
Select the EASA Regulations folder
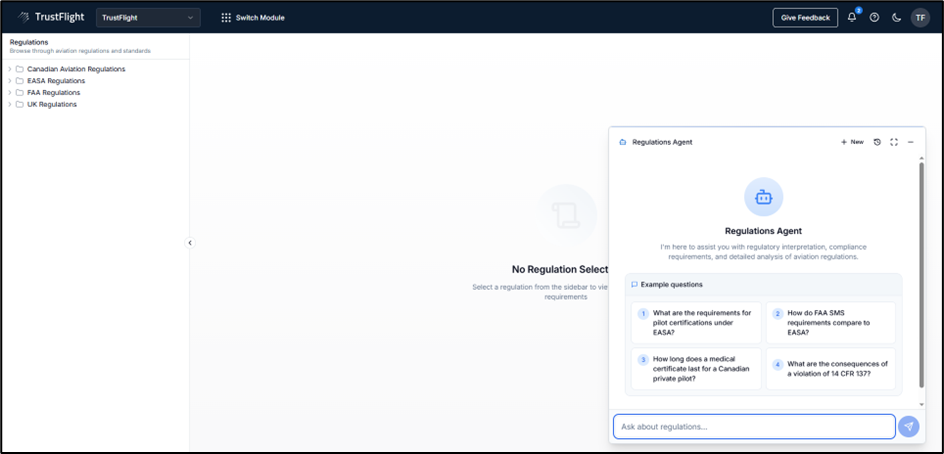pyautogui.click(x=50, y=81)
